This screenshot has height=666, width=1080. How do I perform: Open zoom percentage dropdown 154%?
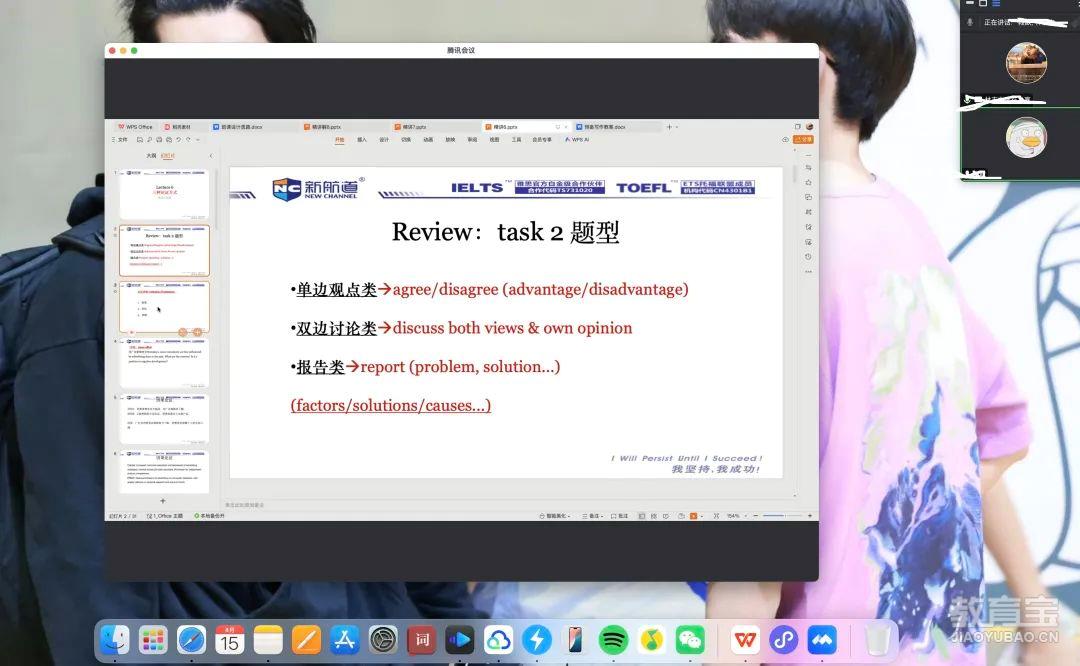(735, 516)
